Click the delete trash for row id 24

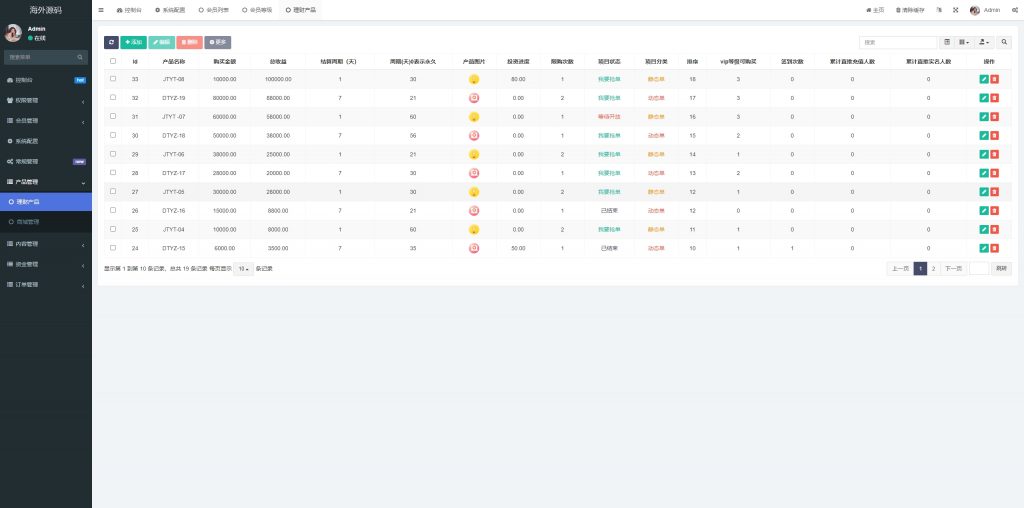[x=995, y=248]
